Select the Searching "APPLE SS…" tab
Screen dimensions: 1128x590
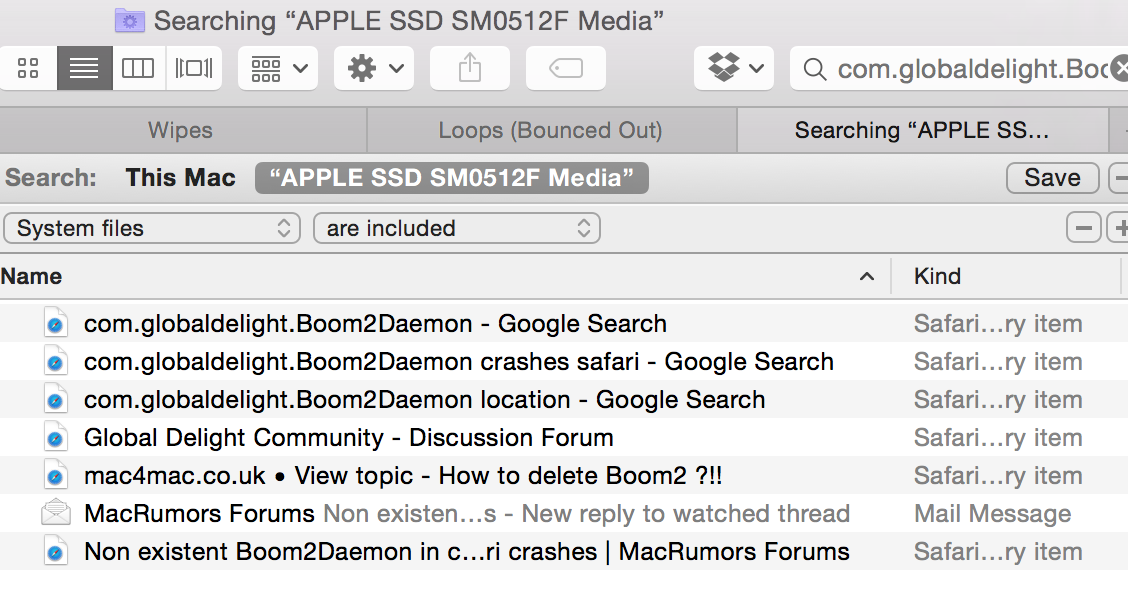[x=922, y=130]
